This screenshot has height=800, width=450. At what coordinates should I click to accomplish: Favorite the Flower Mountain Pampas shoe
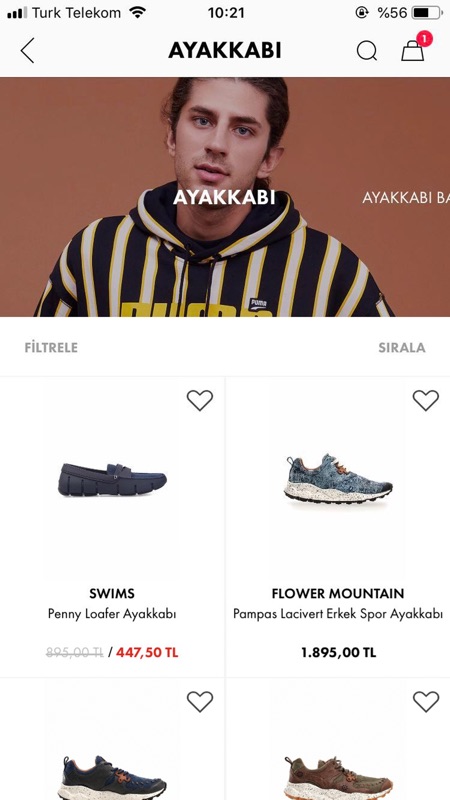426,400
